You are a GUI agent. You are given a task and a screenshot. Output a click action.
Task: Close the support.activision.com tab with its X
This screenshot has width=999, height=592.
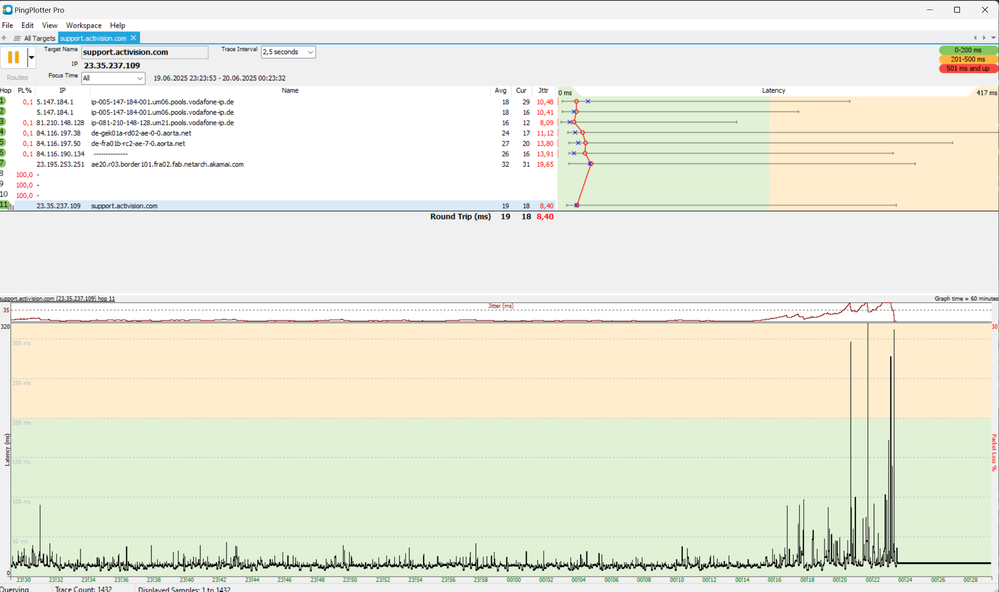pyautogui.click(x=133, y=38)
